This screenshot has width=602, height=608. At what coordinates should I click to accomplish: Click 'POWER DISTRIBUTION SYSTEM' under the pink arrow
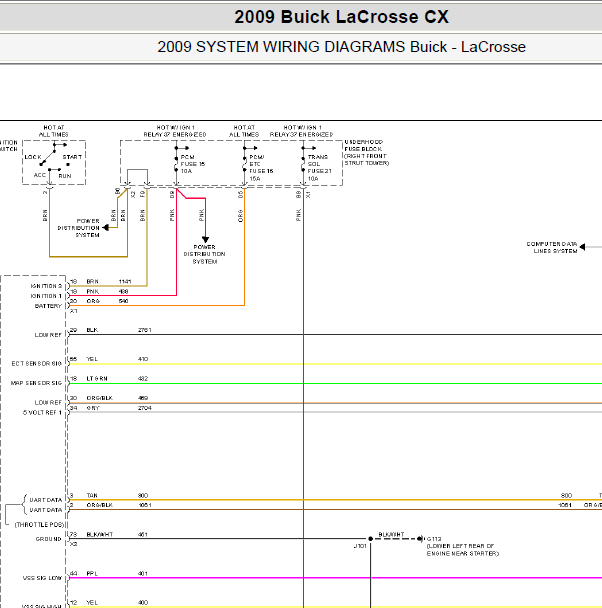(x=204, y=254)
